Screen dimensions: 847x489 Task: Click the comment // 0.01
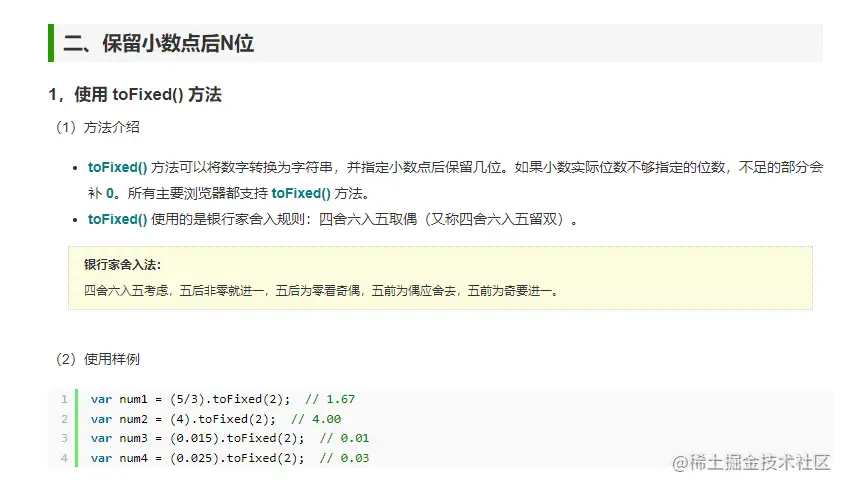[x=345, y=438]
